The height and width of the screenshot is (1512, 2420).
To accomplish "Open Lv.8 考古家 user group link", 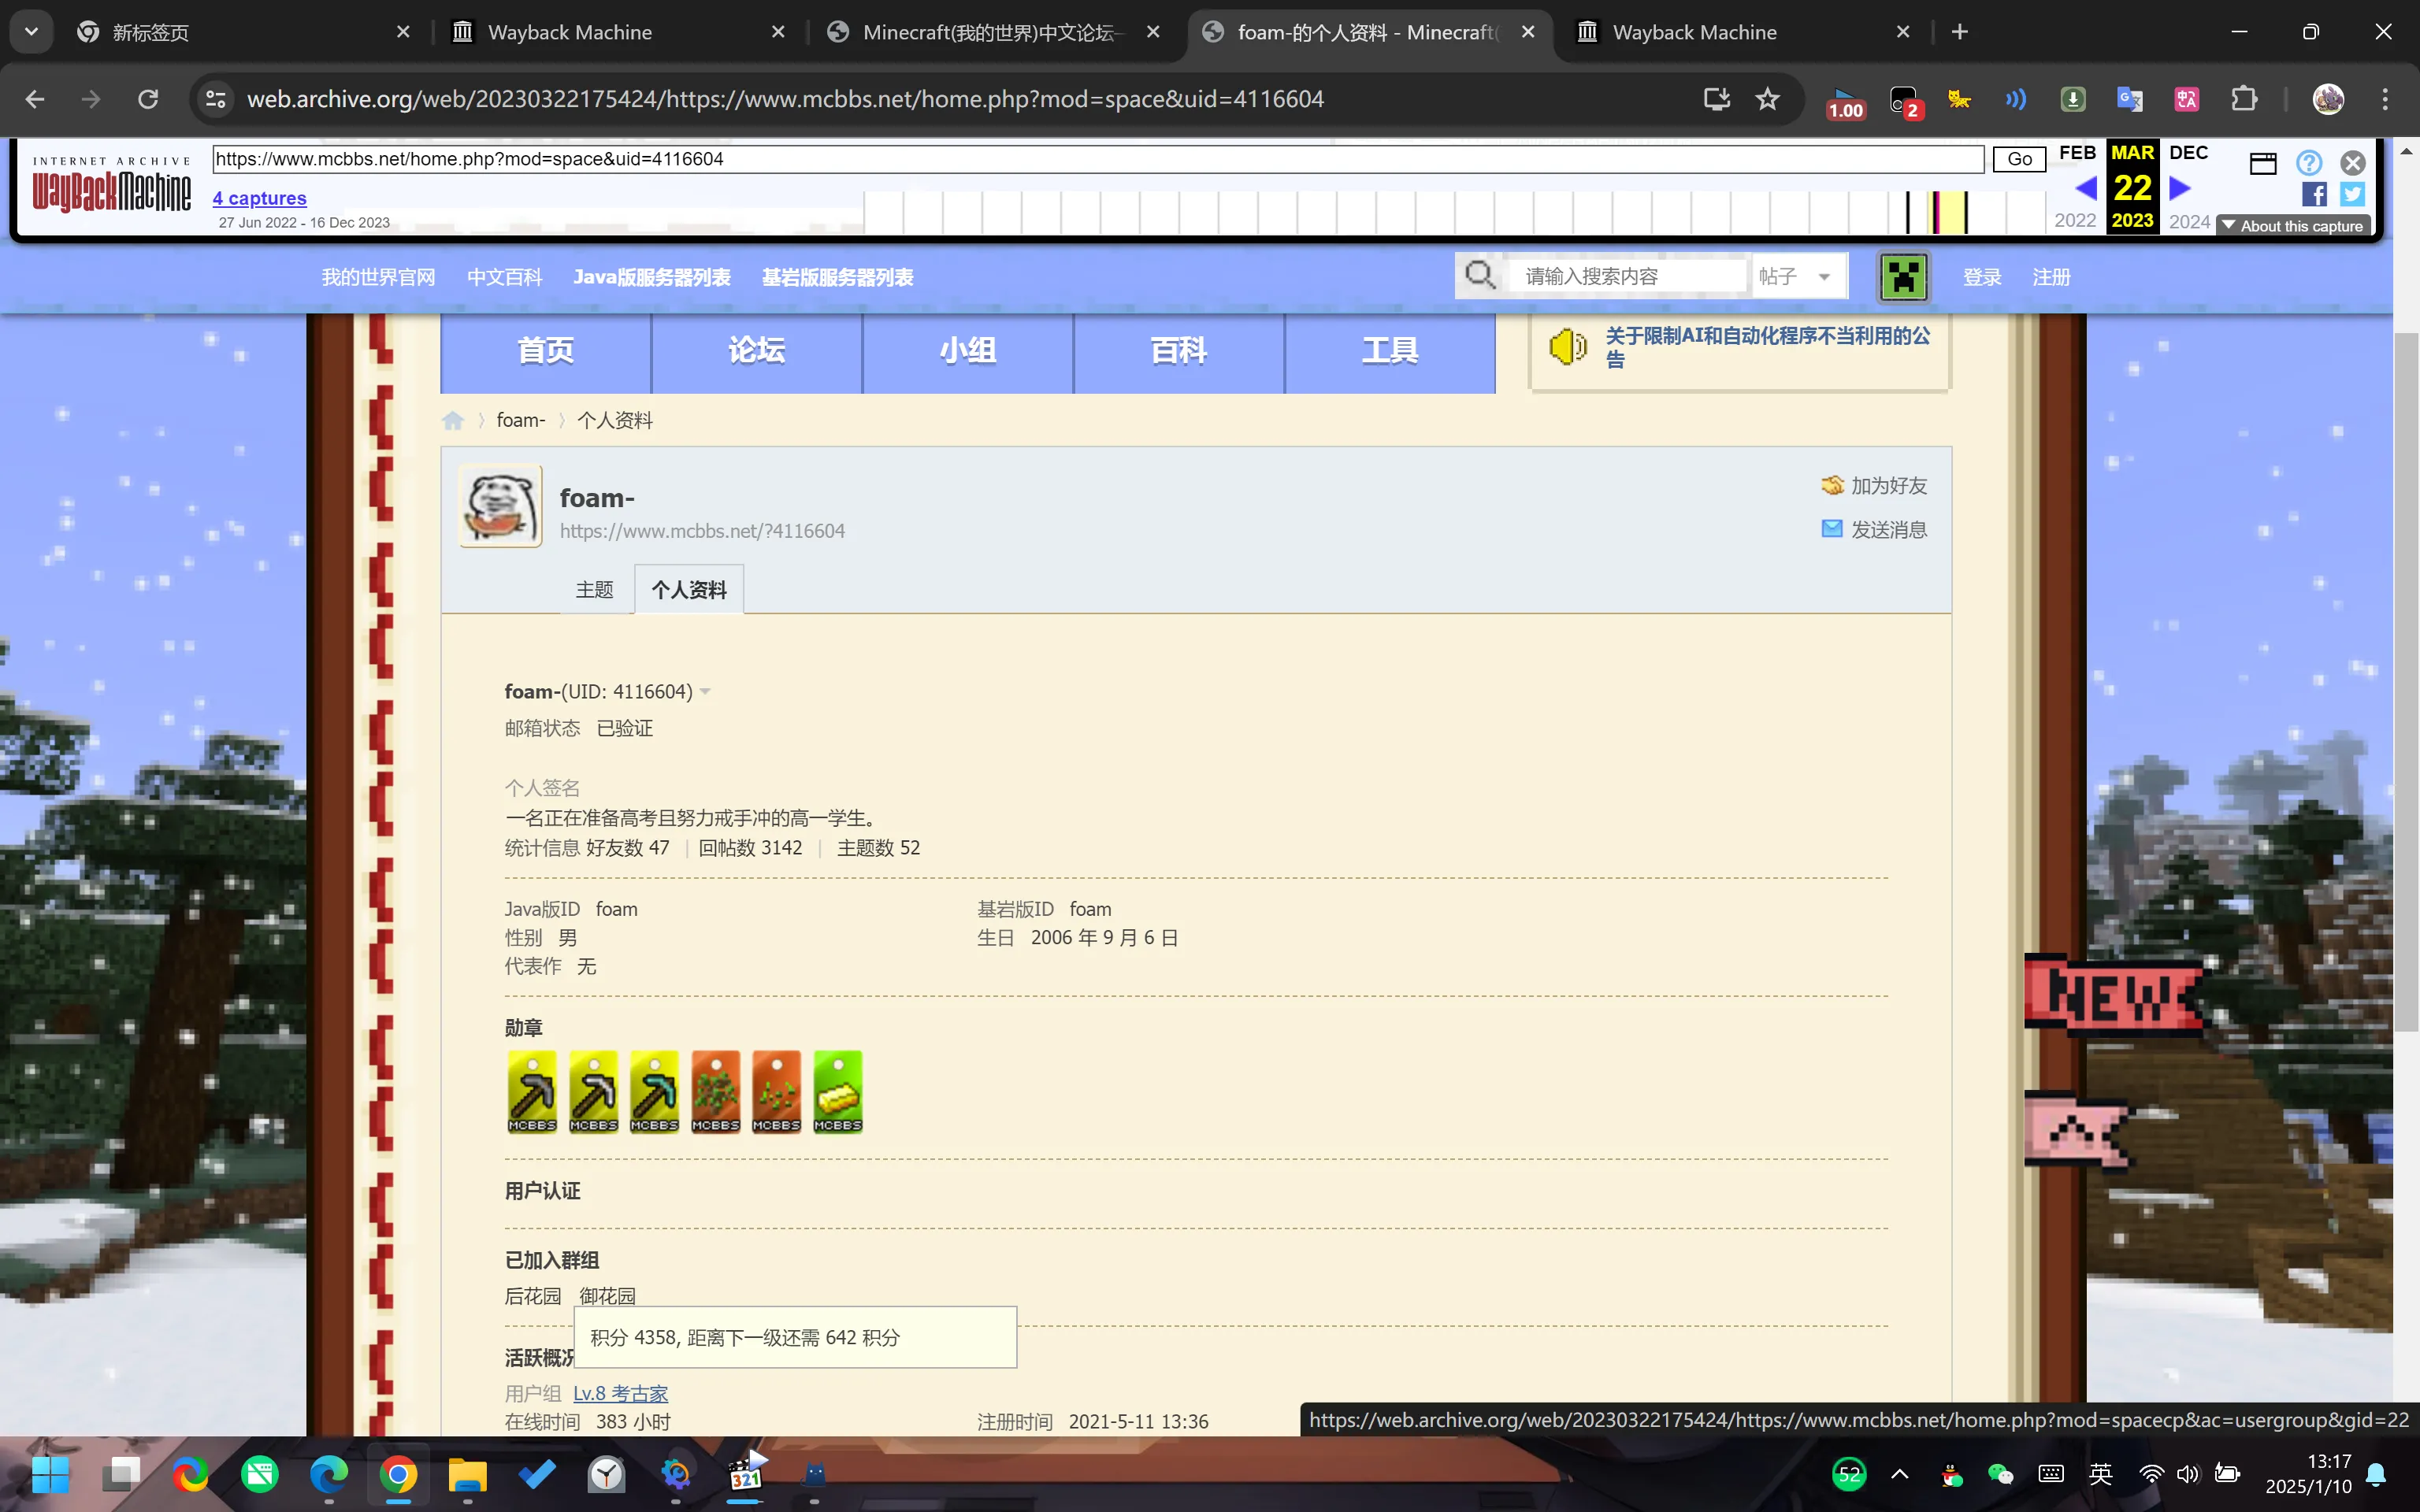I will click(620, 1393).
